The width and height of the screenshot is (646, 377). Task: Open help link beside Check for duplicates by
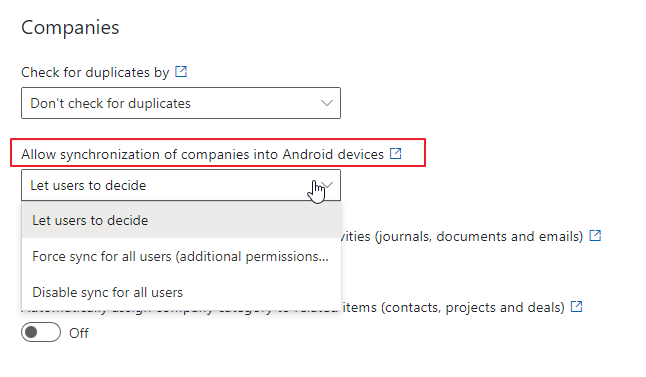point(181,71)
